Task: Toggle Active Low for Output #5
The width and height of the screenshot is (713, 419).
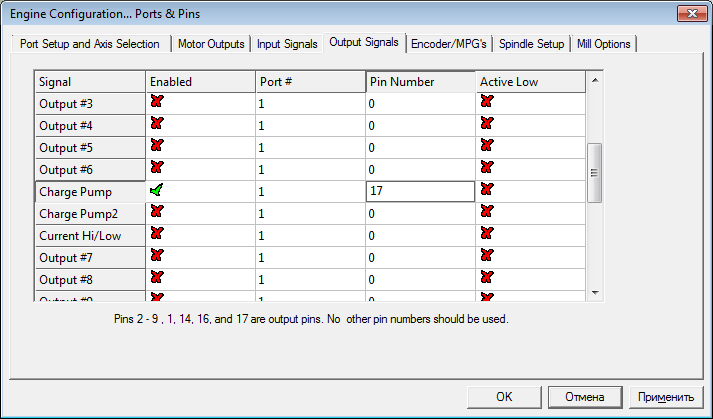Action: click(x=487, y=146)
